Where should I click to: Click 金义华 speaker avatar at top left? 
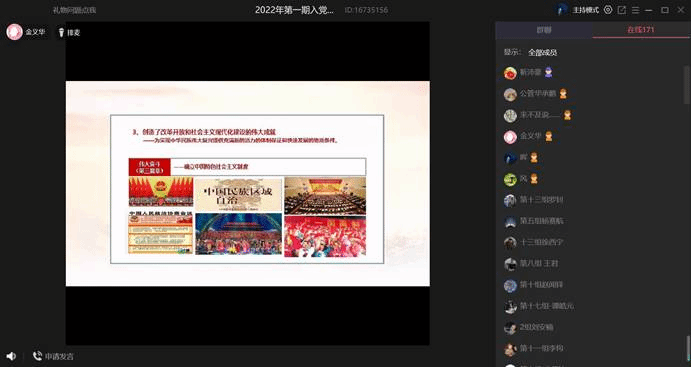click(15, 32)
